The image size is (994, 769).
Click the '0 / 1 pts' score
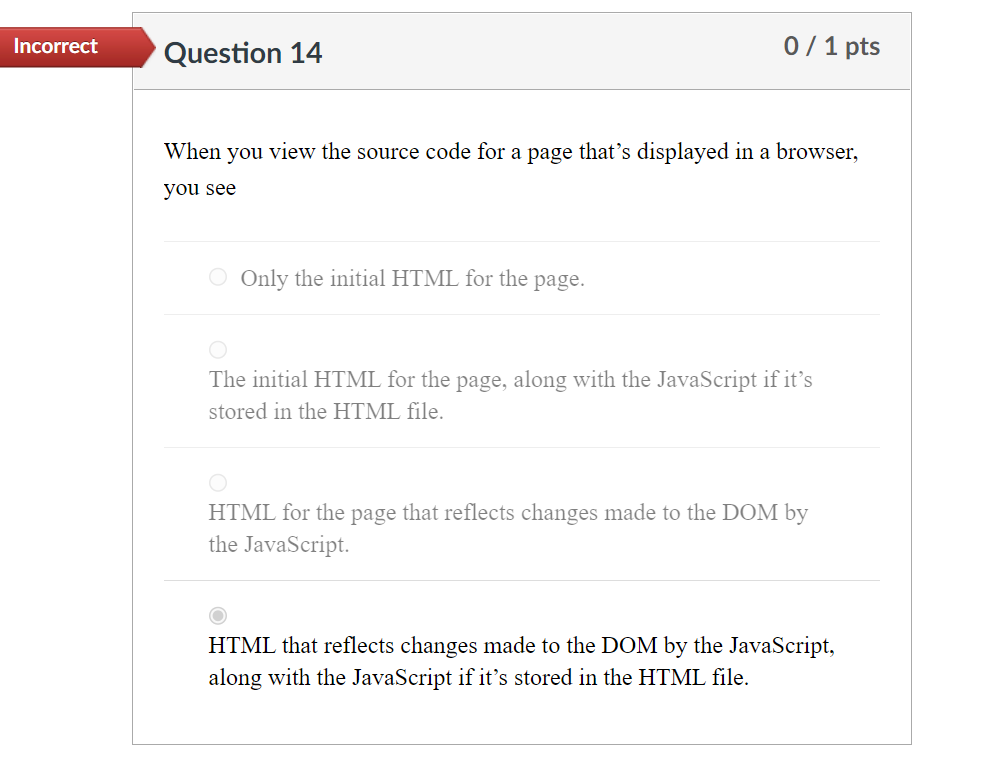(x=832, y=46)
